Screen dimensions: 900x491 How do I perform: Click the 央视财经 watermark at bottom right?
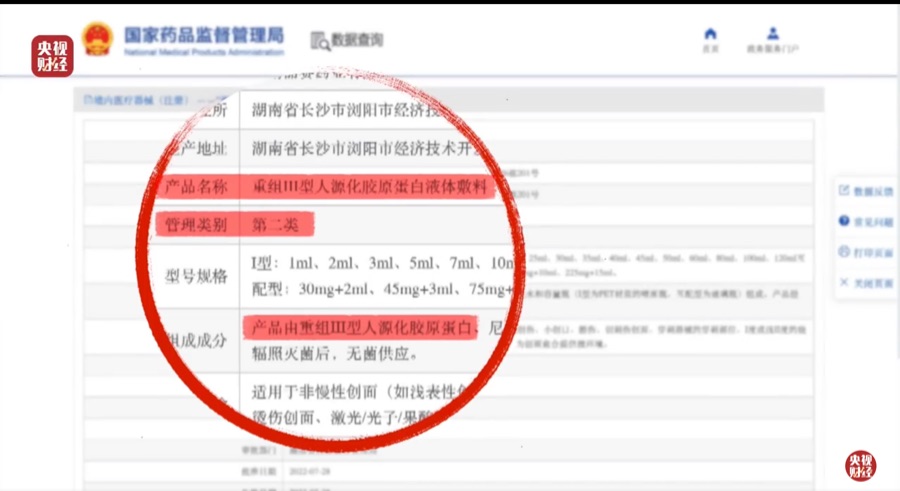[862, 465]
